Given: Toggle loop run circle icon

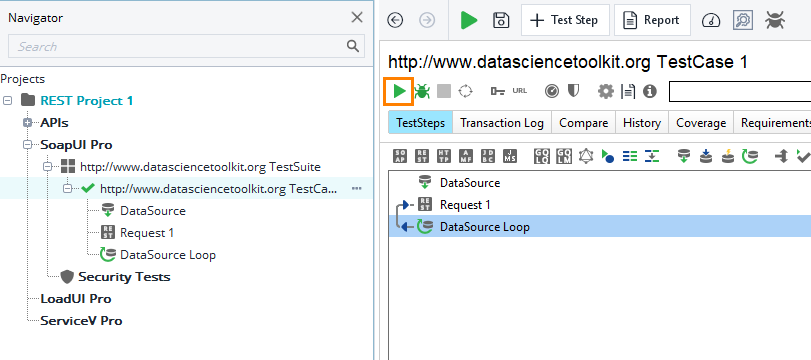Looking at the screenshot, I should point(465,92).
